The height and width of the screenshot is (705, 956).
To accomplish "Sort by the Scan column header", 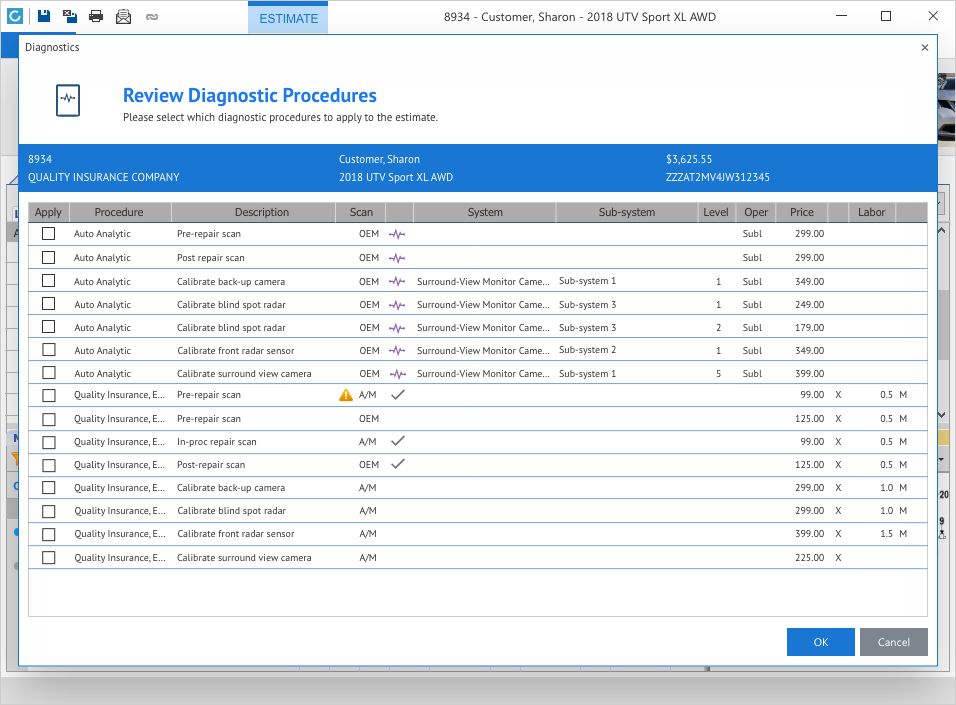I will pos(361,212).
